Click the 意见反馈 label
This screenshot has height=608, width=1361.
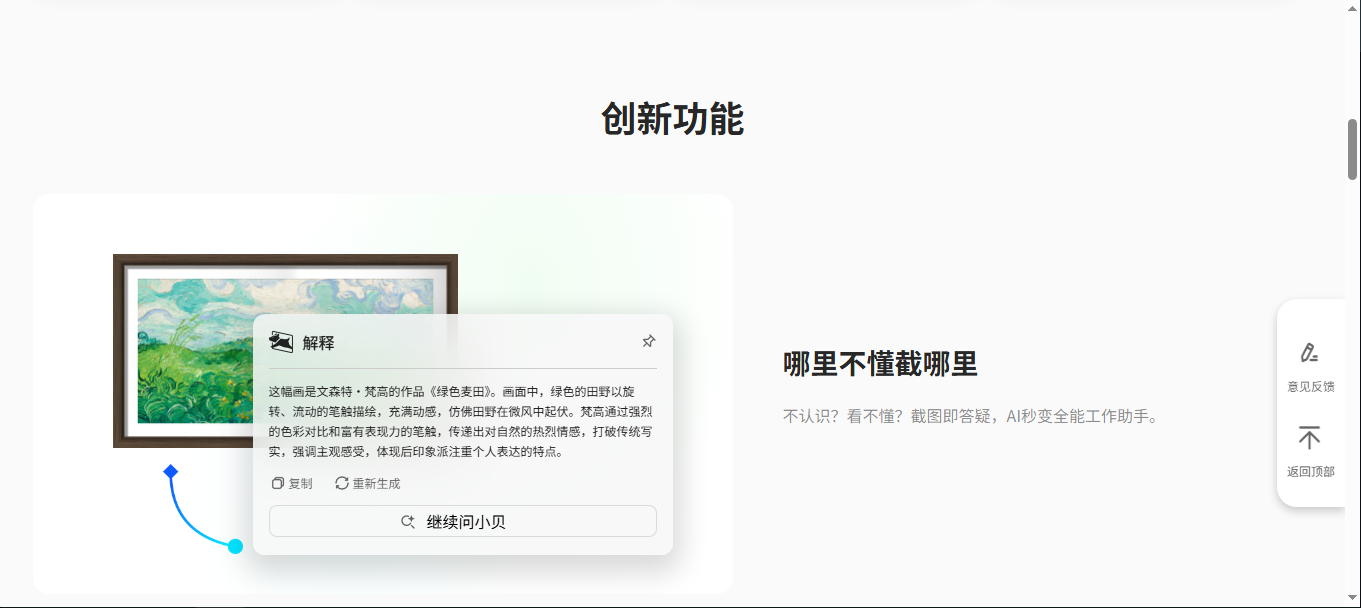(1310, 387)
